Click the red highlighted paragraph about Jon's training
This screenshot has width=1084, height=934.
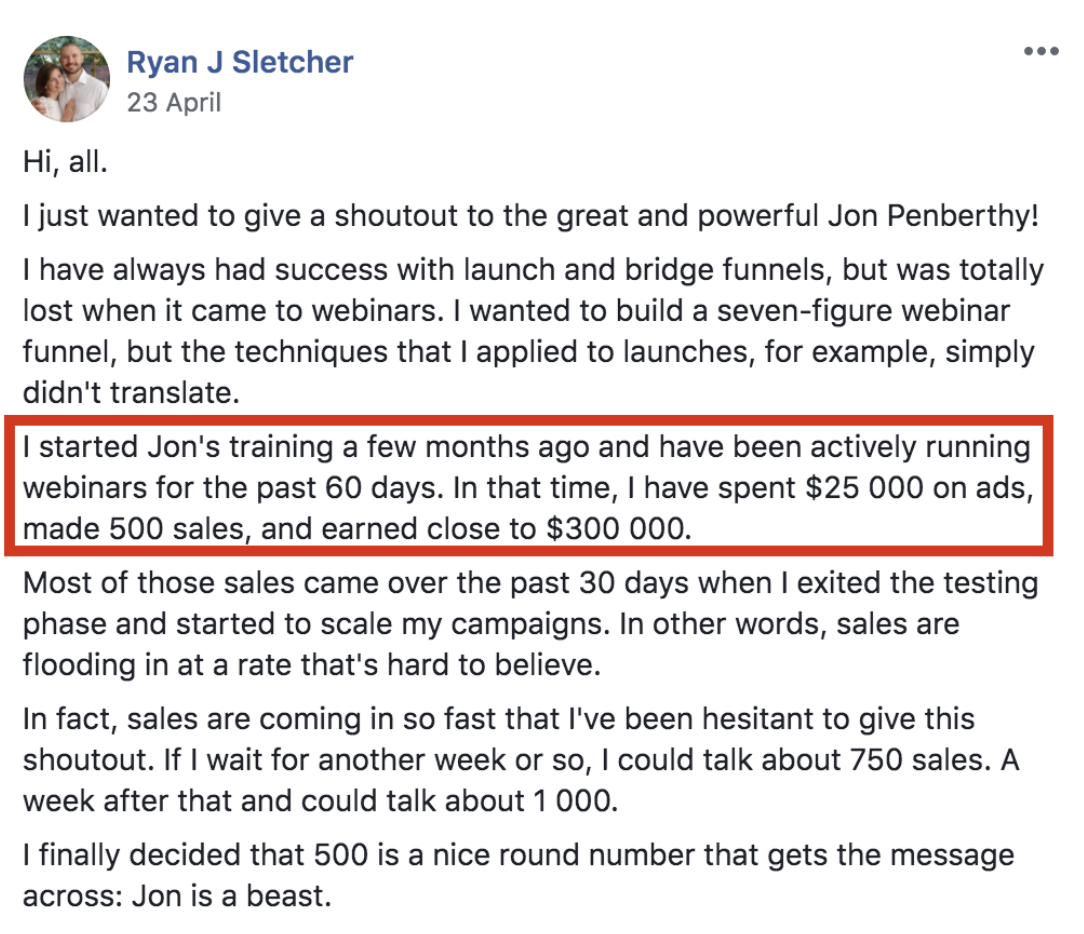(x=528, y=487)
